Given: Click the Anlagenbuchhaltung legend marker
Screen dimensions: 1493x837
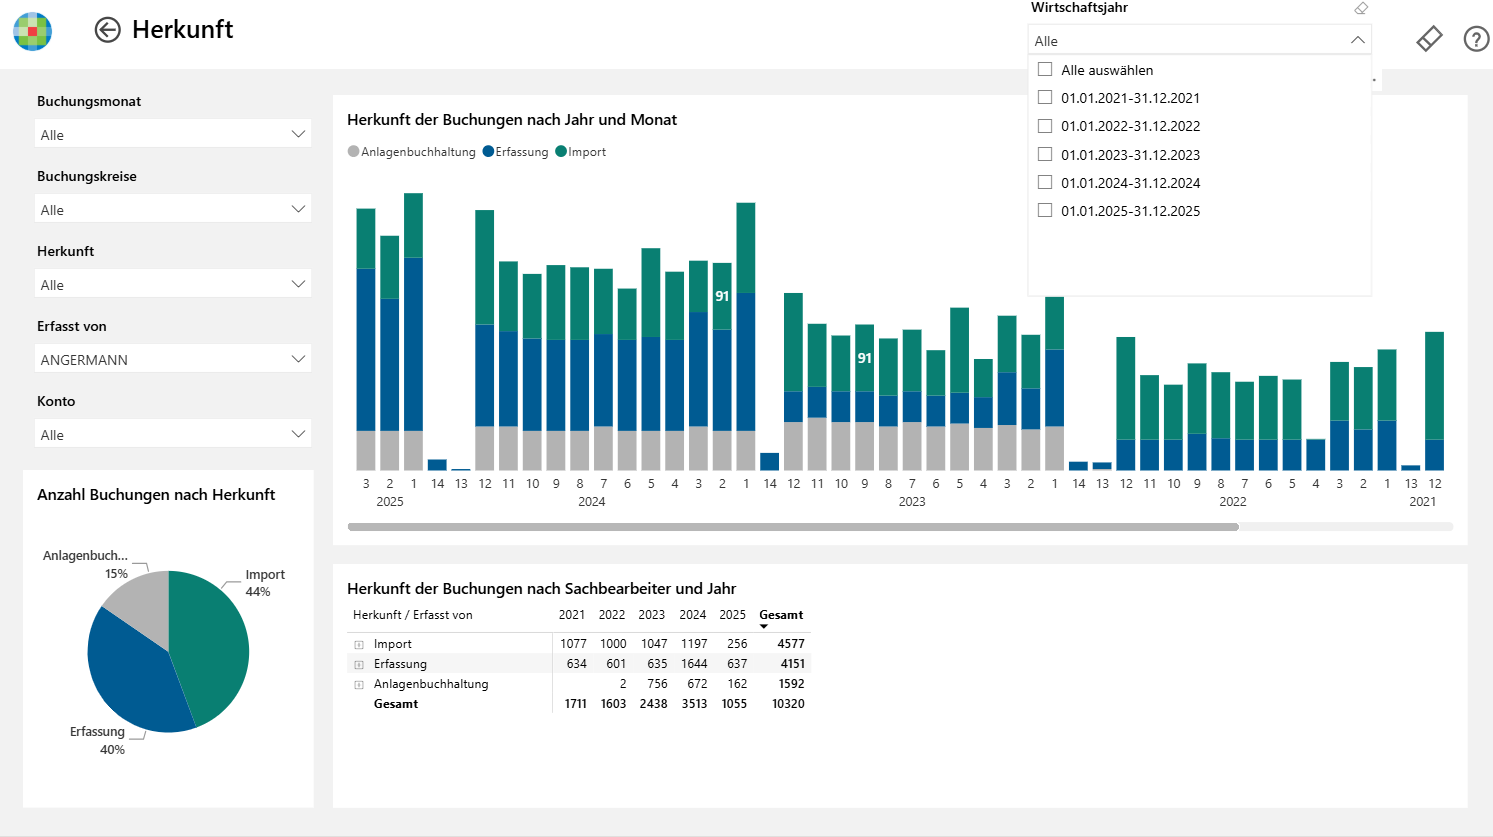Looking at the screenshot, I should 353,152.
